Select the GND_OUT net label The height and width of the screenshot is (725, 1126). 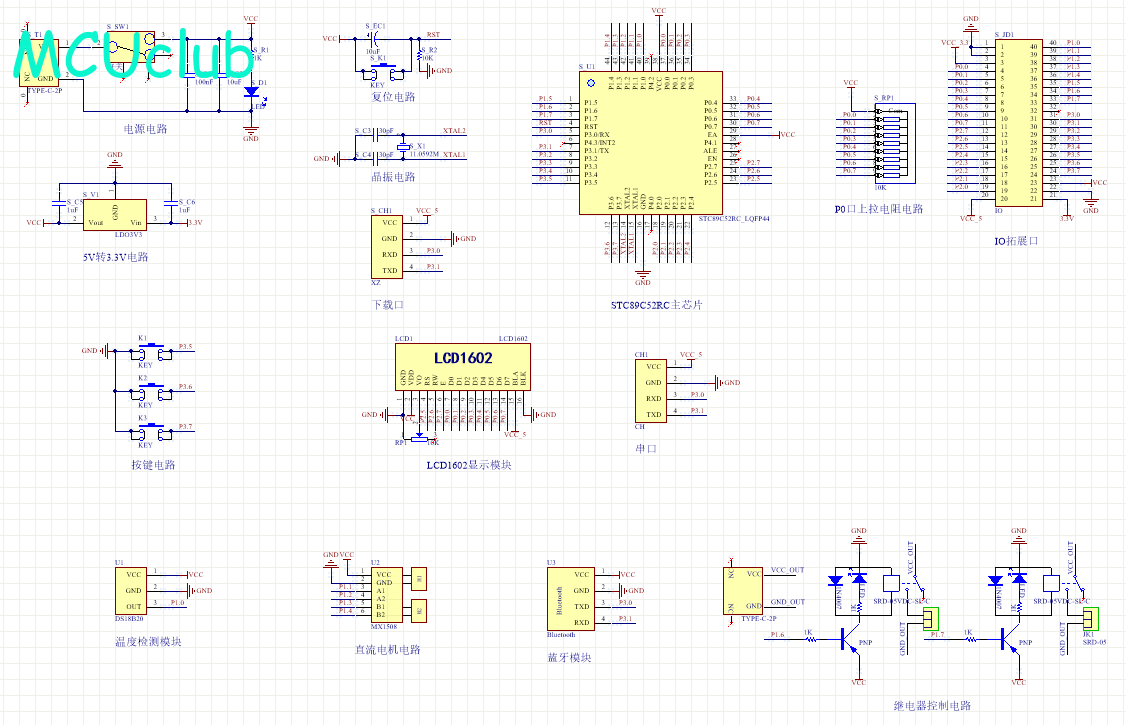(x=788, y=602)
